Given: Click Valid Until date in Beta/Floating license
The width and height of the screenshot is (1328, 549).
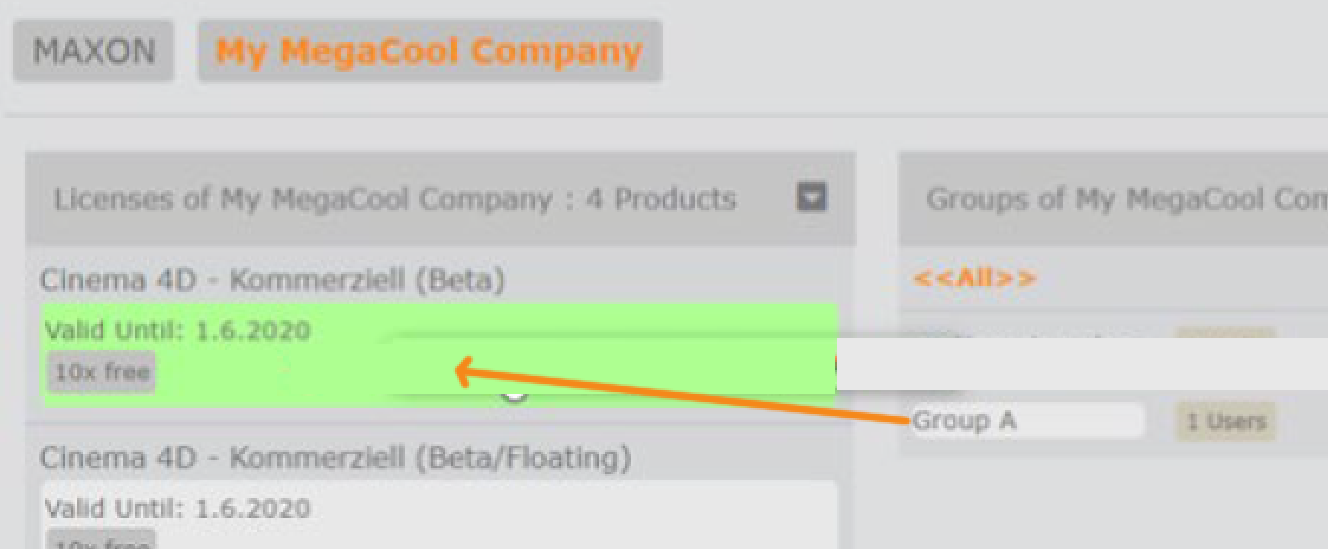Looking at the screenshot, I should tap(178, 508).
